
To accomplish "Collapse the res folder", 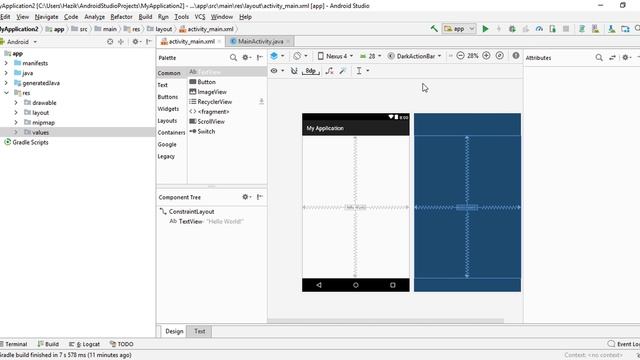I will [6, 93].
